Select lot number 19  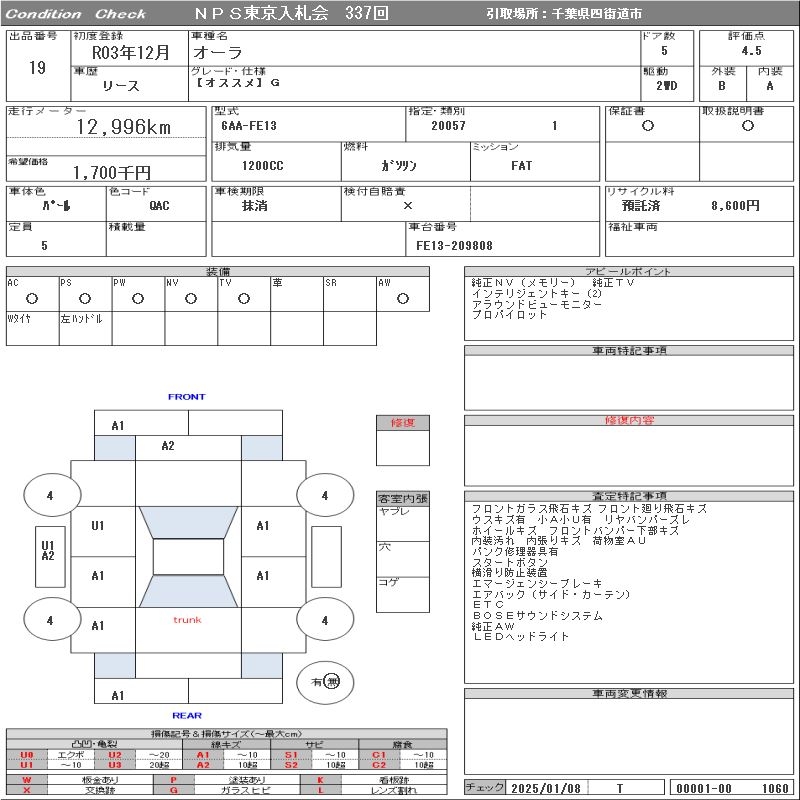tap(38, 67)
